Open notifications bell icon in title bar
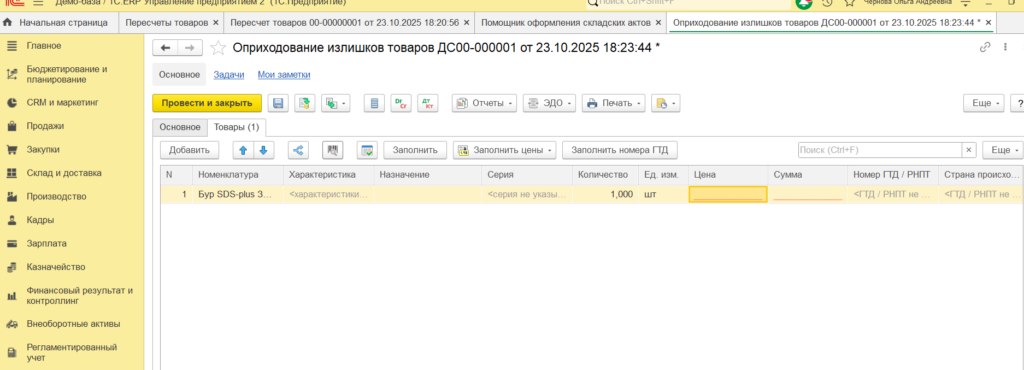Image resolution: width=1024 pixels, height=370 pixels. tap(804, 3)
